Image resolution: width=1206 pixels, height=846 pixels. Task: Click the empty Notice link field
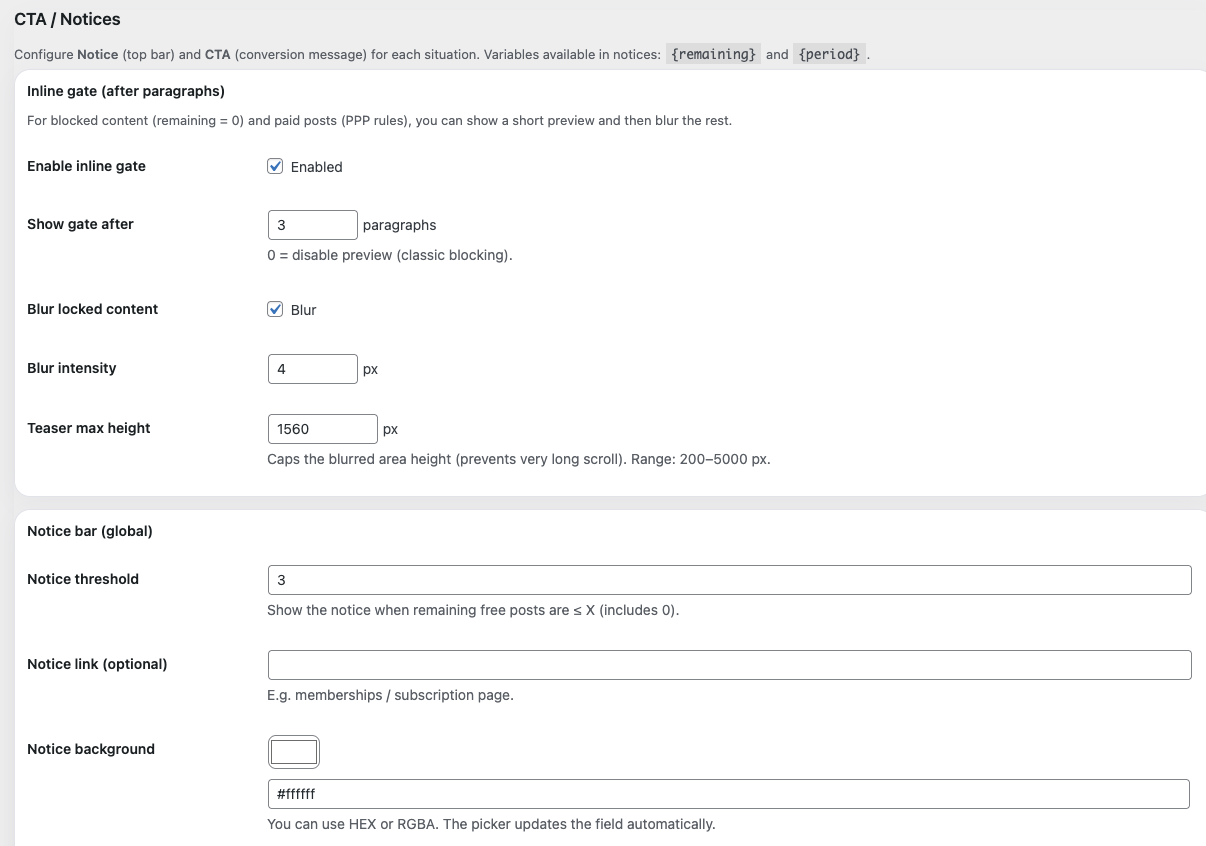(x=729, y=664)
